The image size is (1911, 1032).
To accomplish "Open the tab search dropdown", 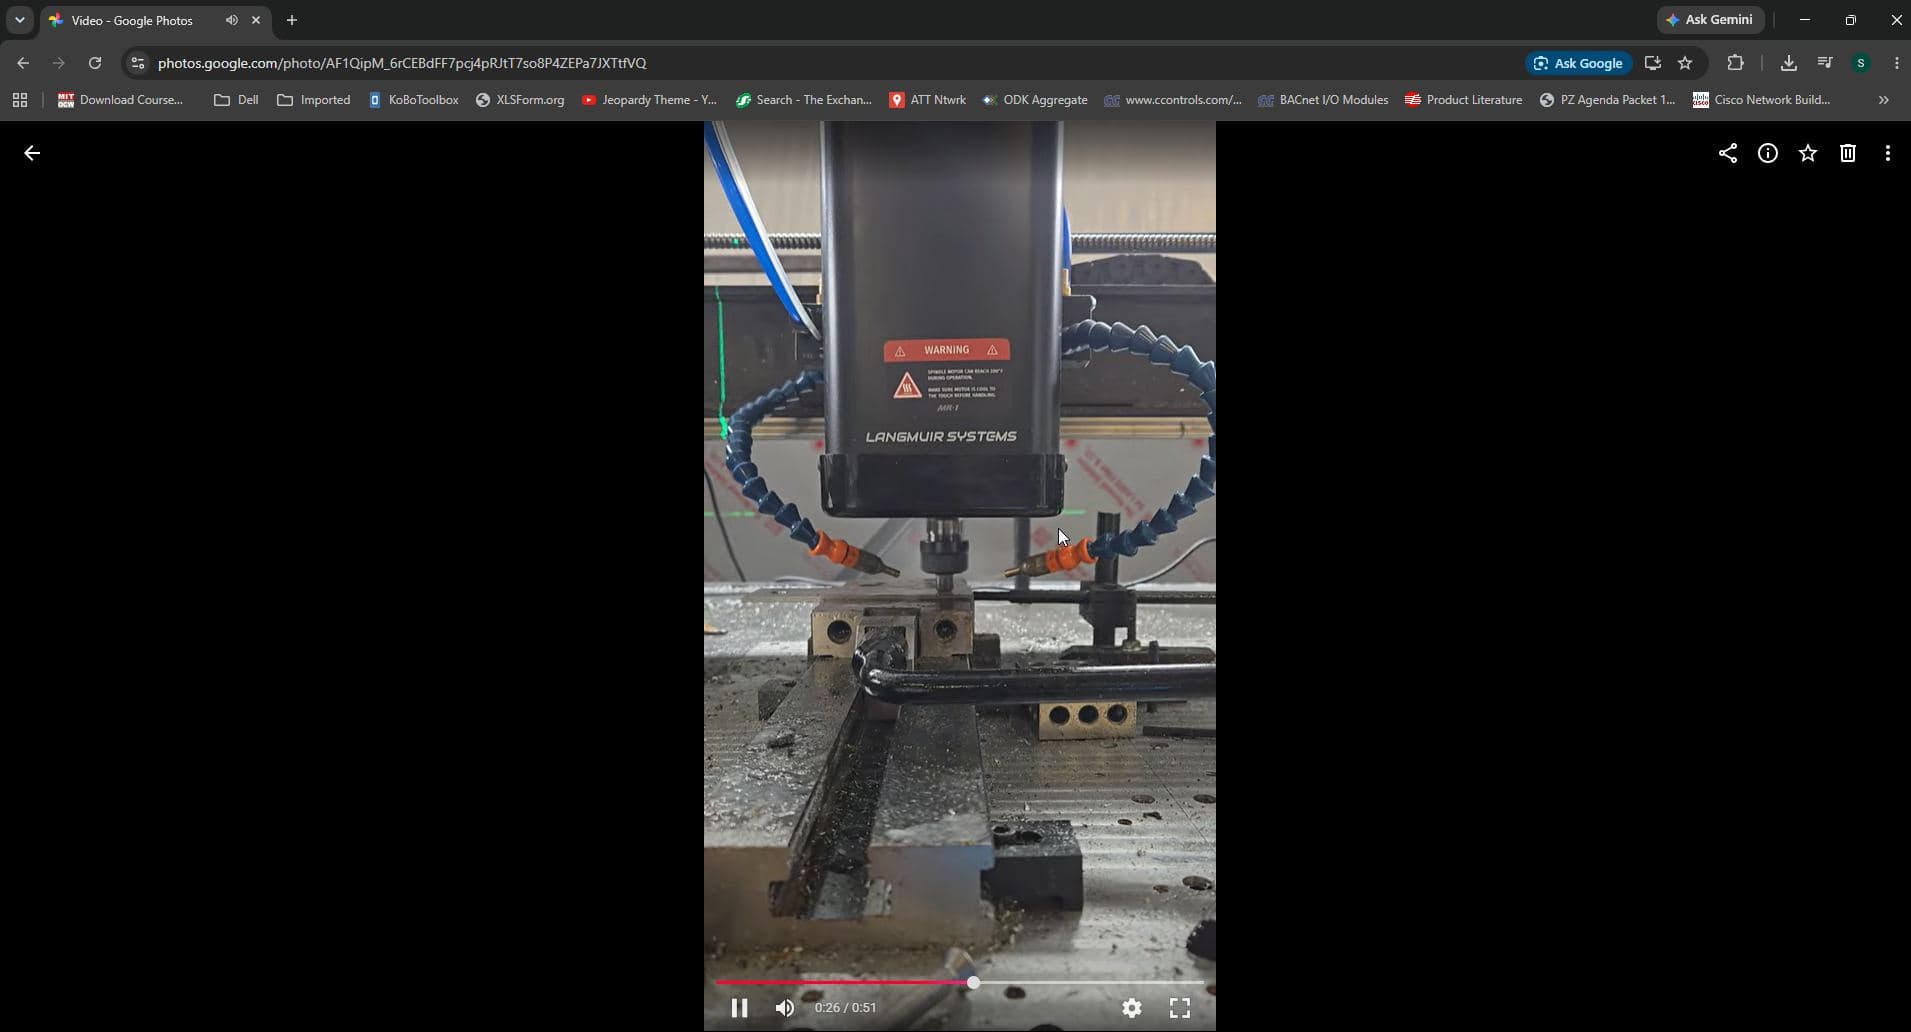I will pos(19,20).
